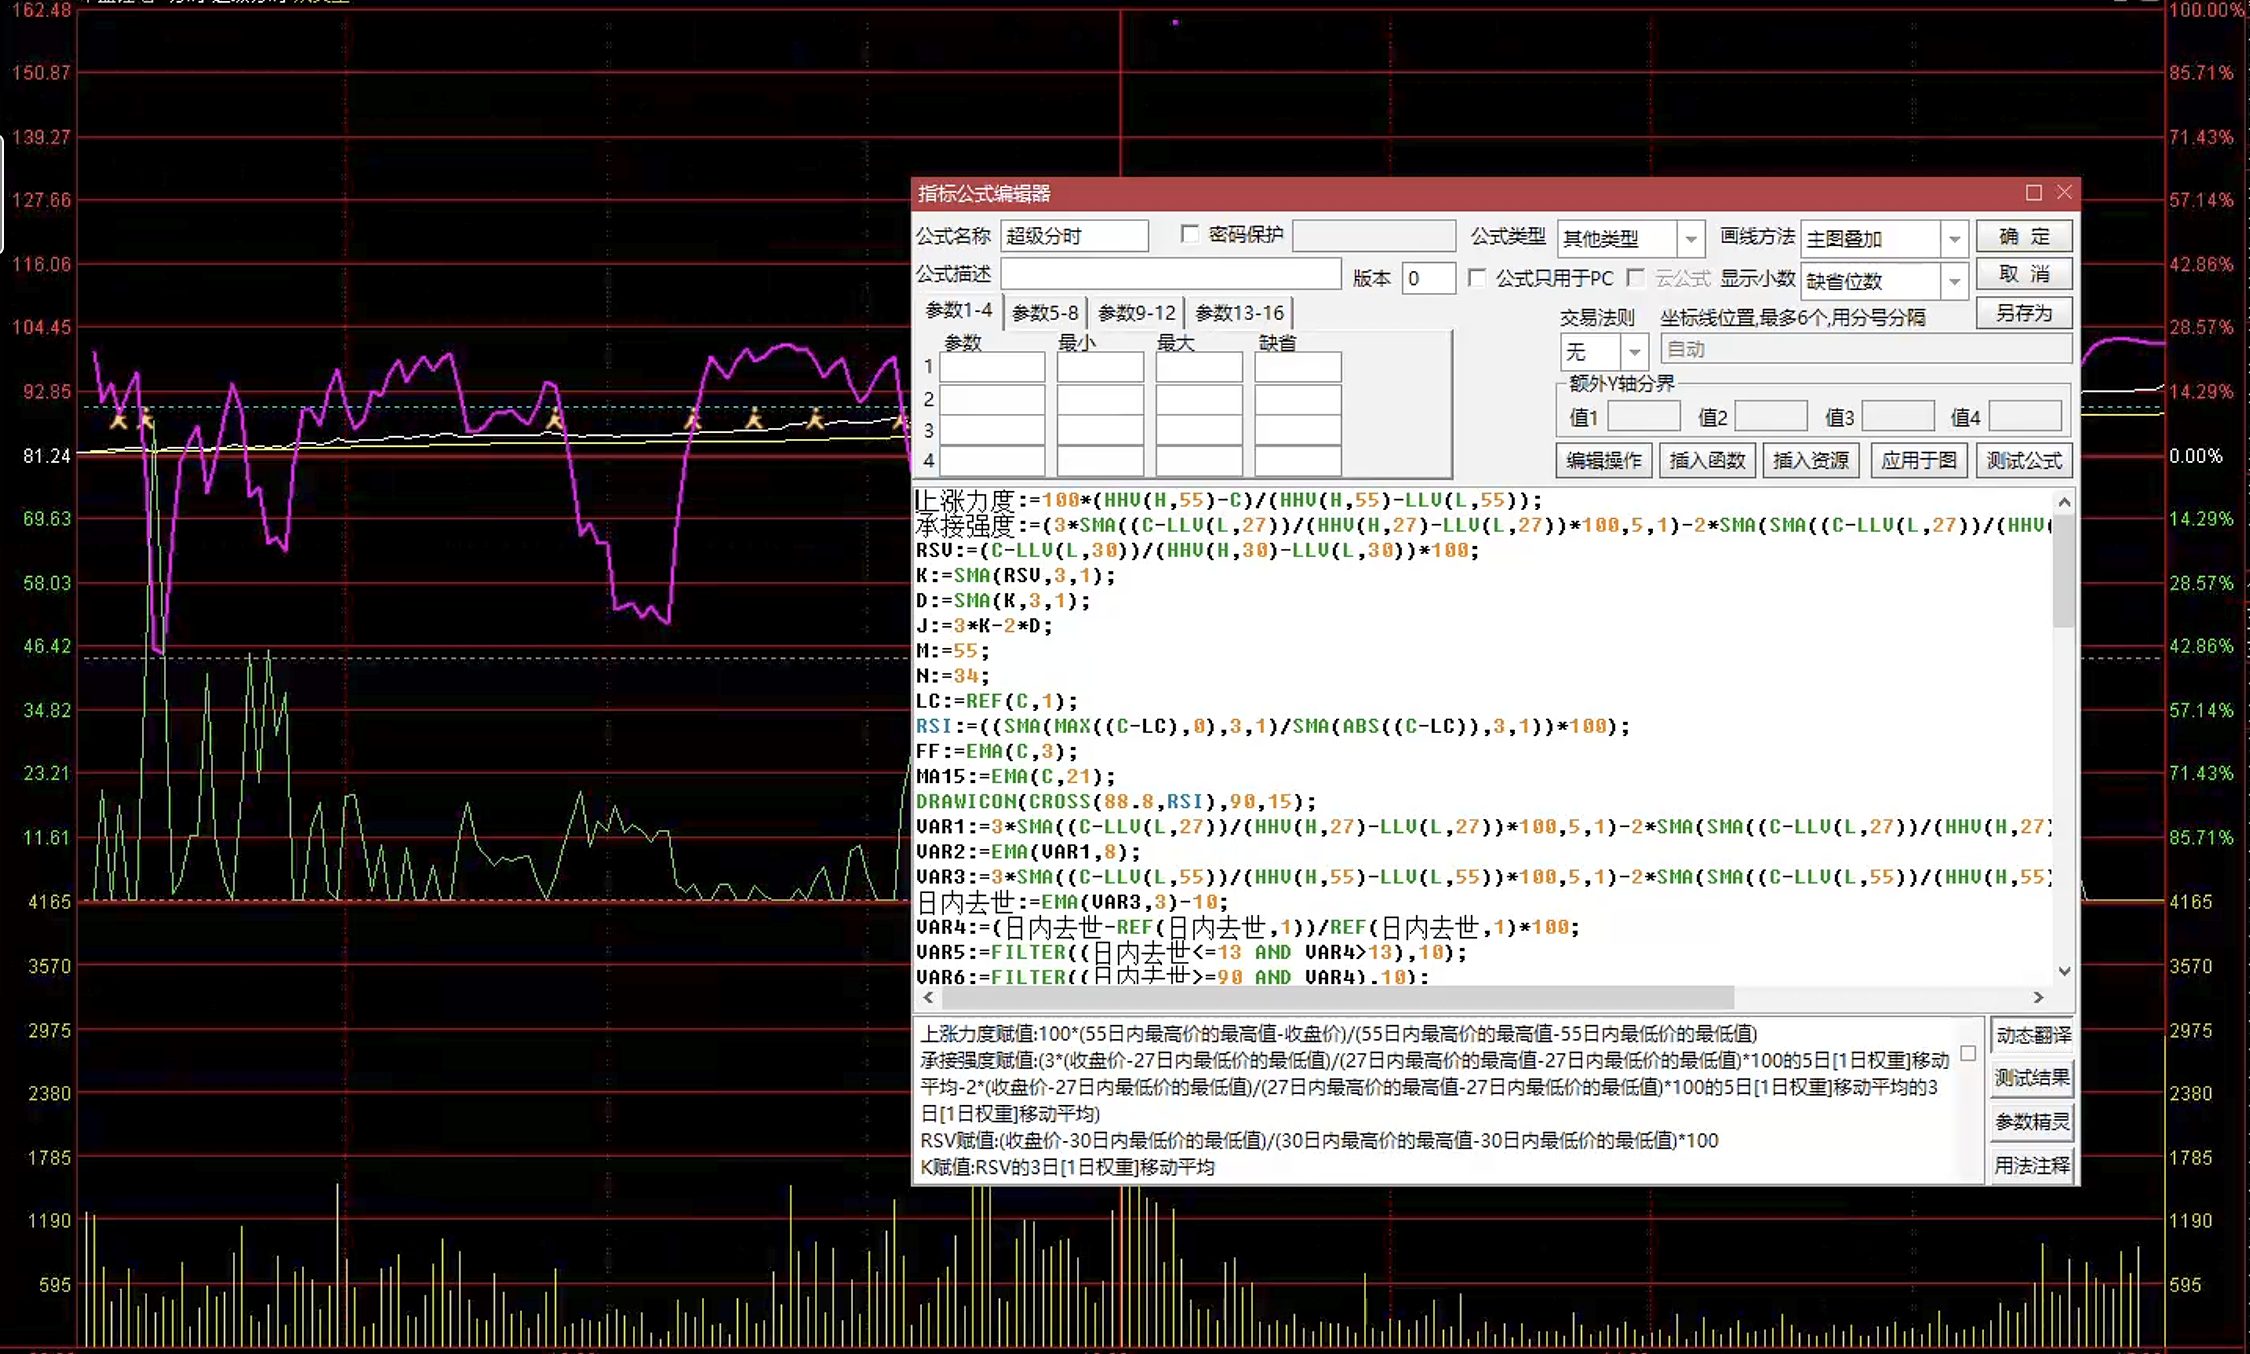This screenshot has height=1354, width=2250.
Task: Click the code line 'J:=3*K-2*D;'
Action: click(984, 626)
